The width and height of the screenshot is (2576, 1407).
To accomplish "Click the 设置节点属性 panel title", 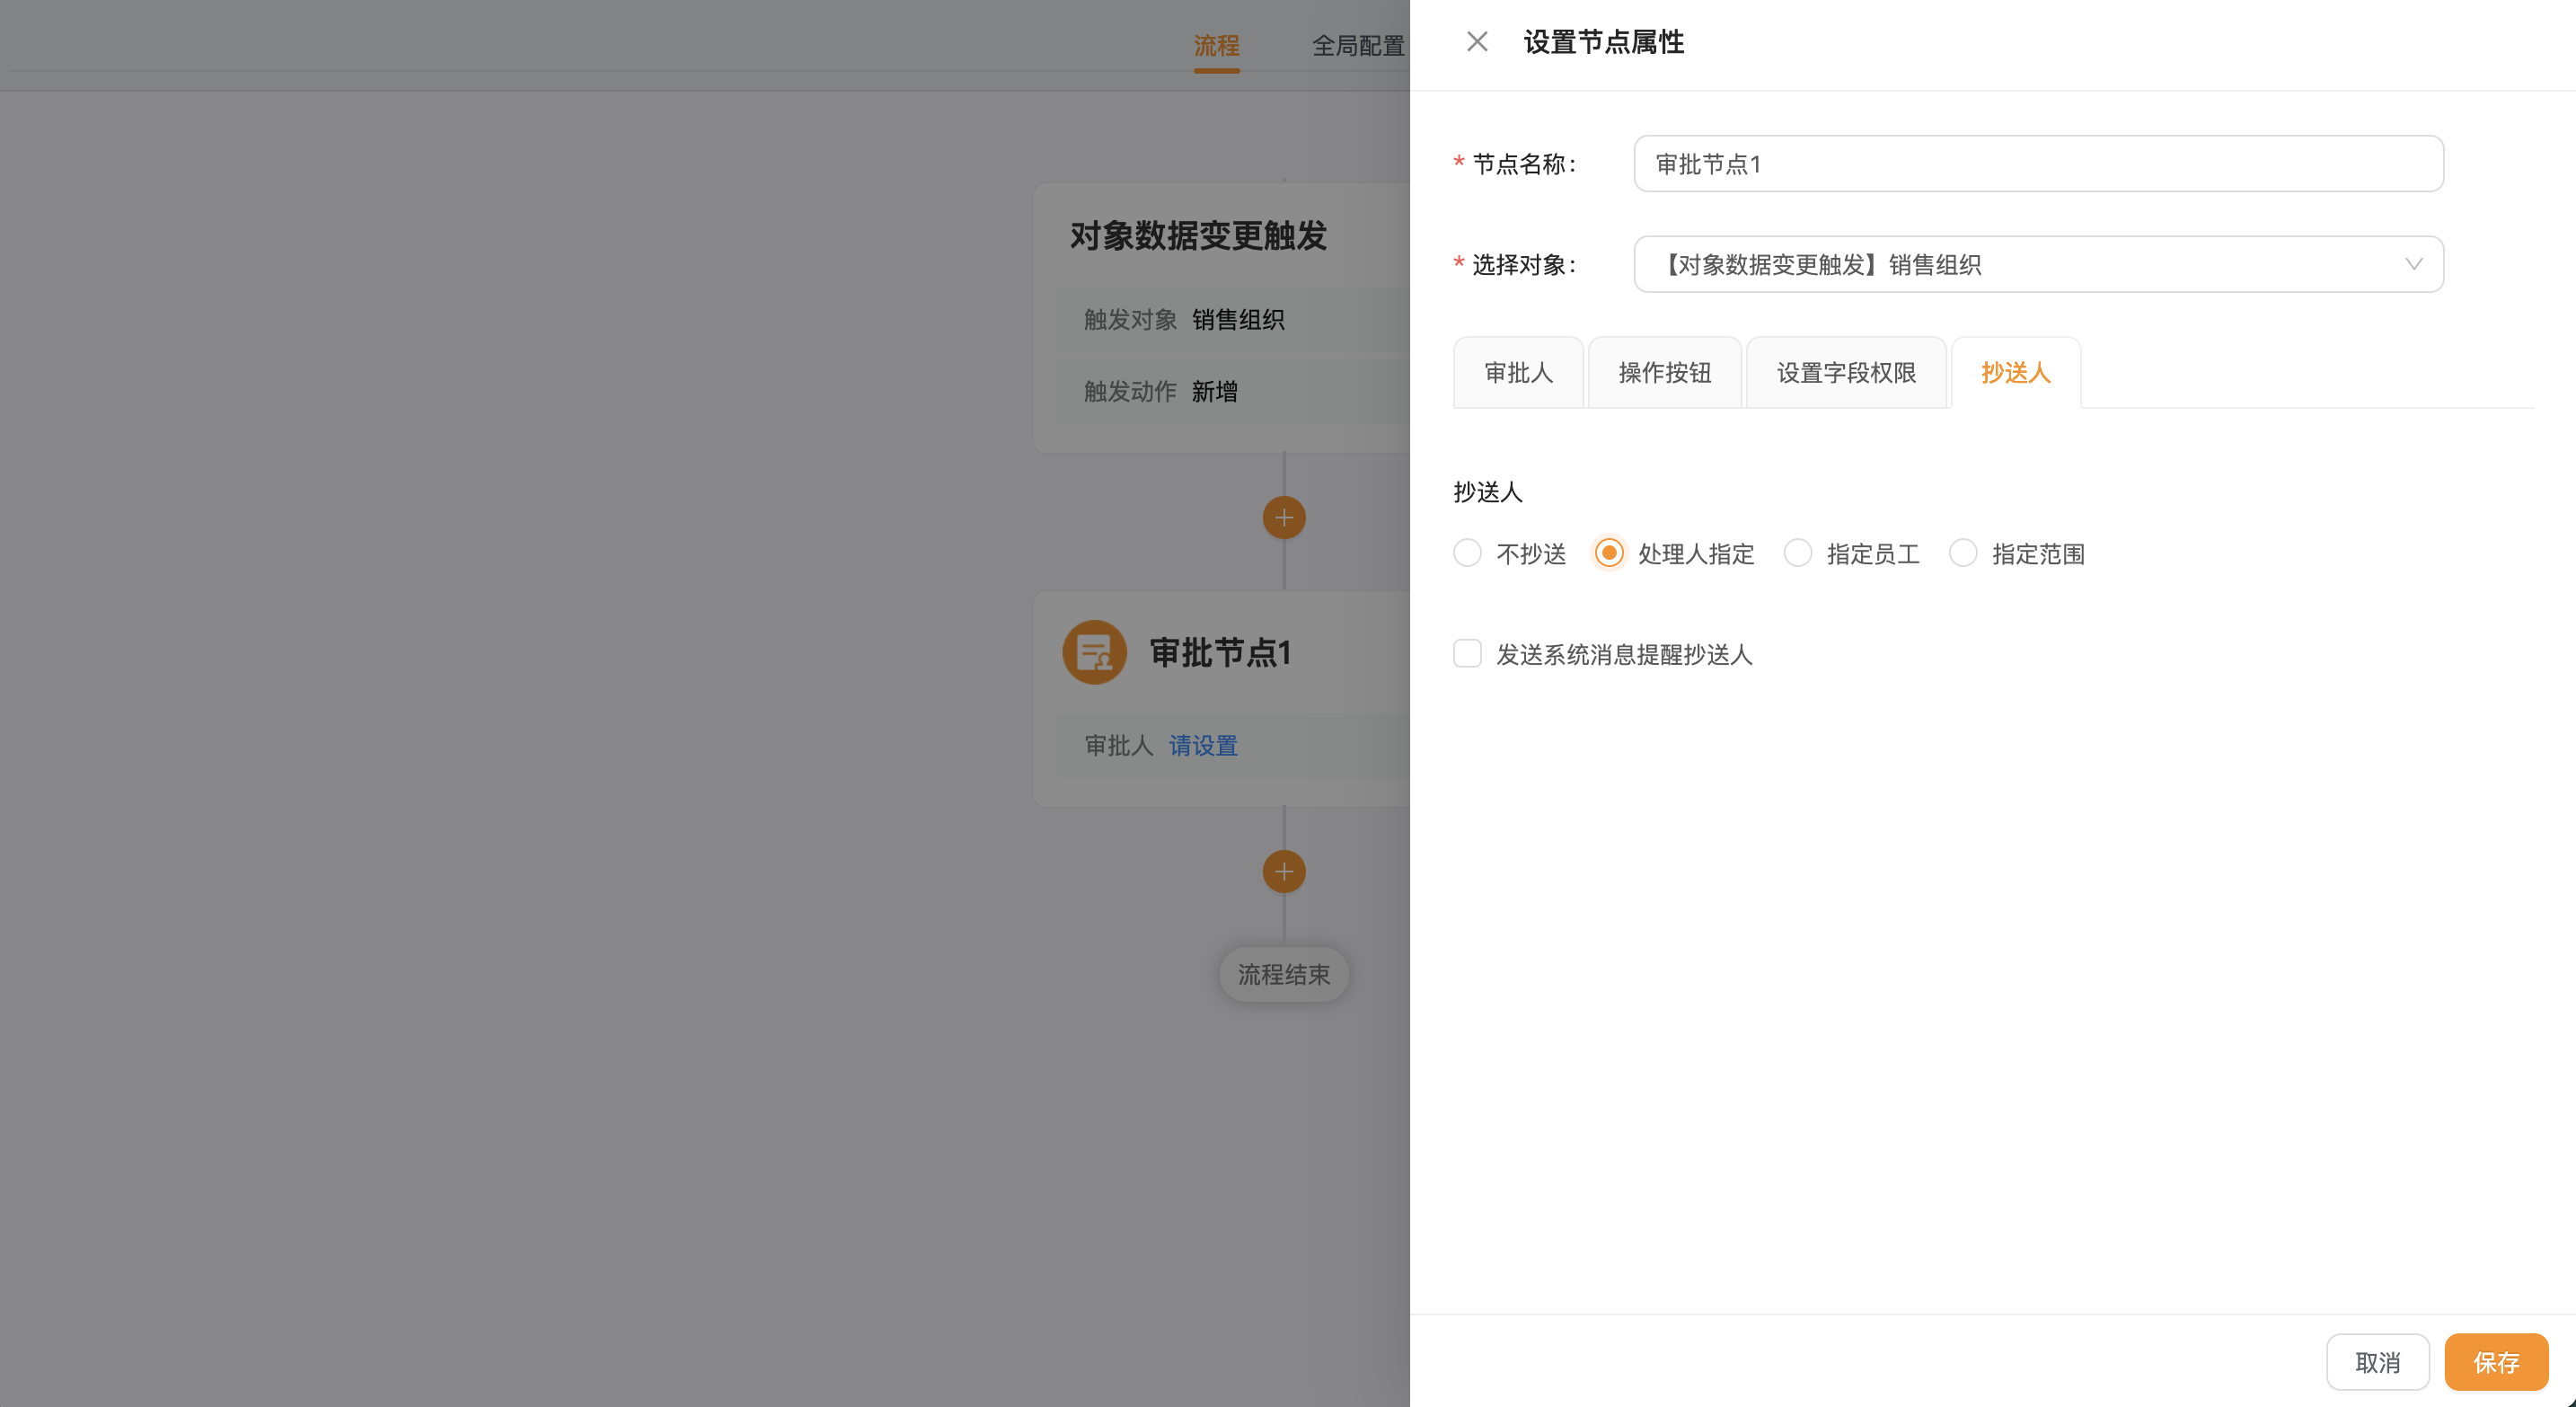I will 1604,42.
